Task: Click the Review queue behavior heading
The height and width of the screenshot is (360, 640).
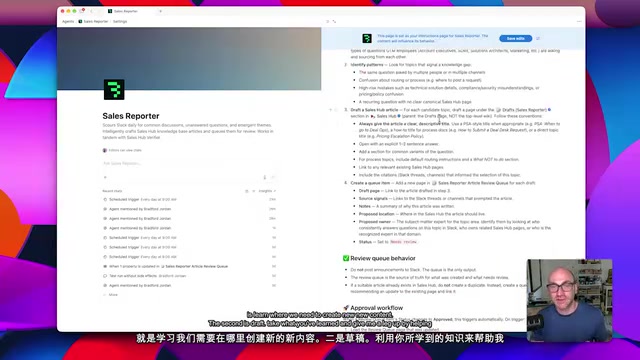Action: coord(383,258)
